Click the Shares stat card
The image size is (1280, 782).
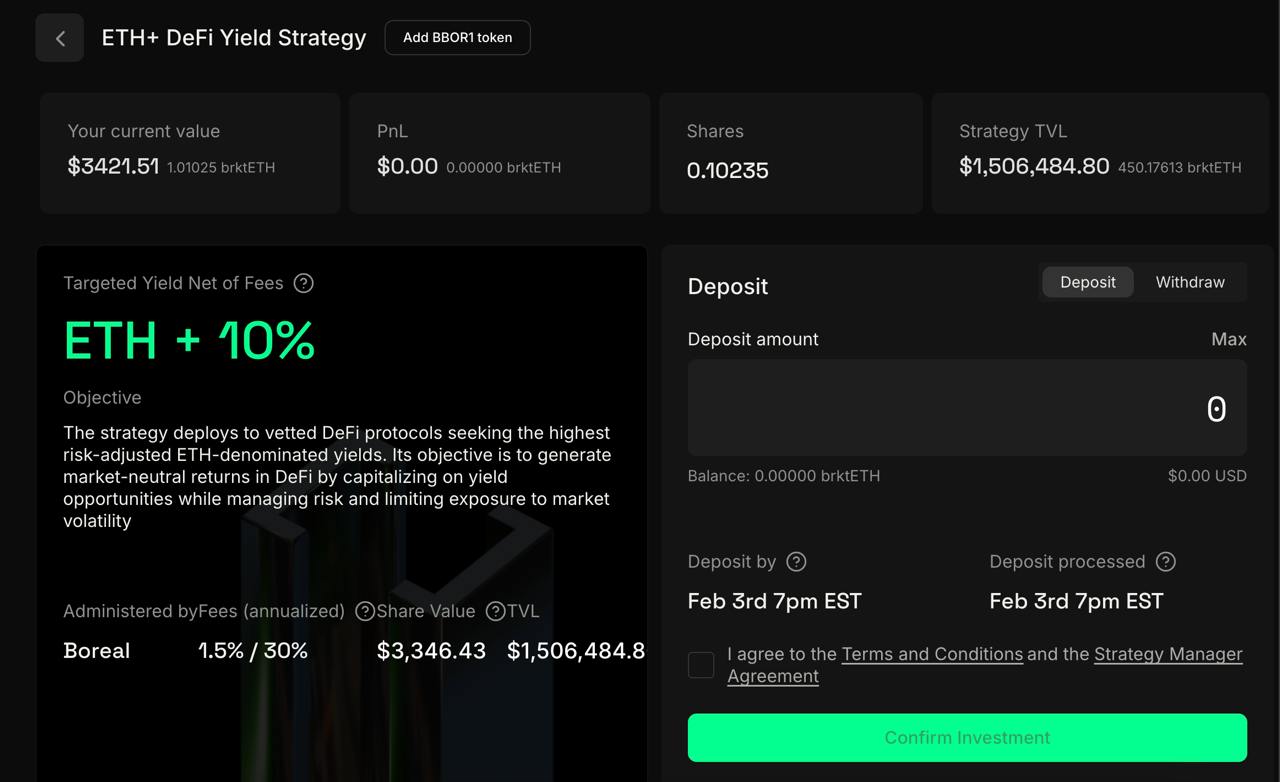pyautogui.click(x=791, y=153)
